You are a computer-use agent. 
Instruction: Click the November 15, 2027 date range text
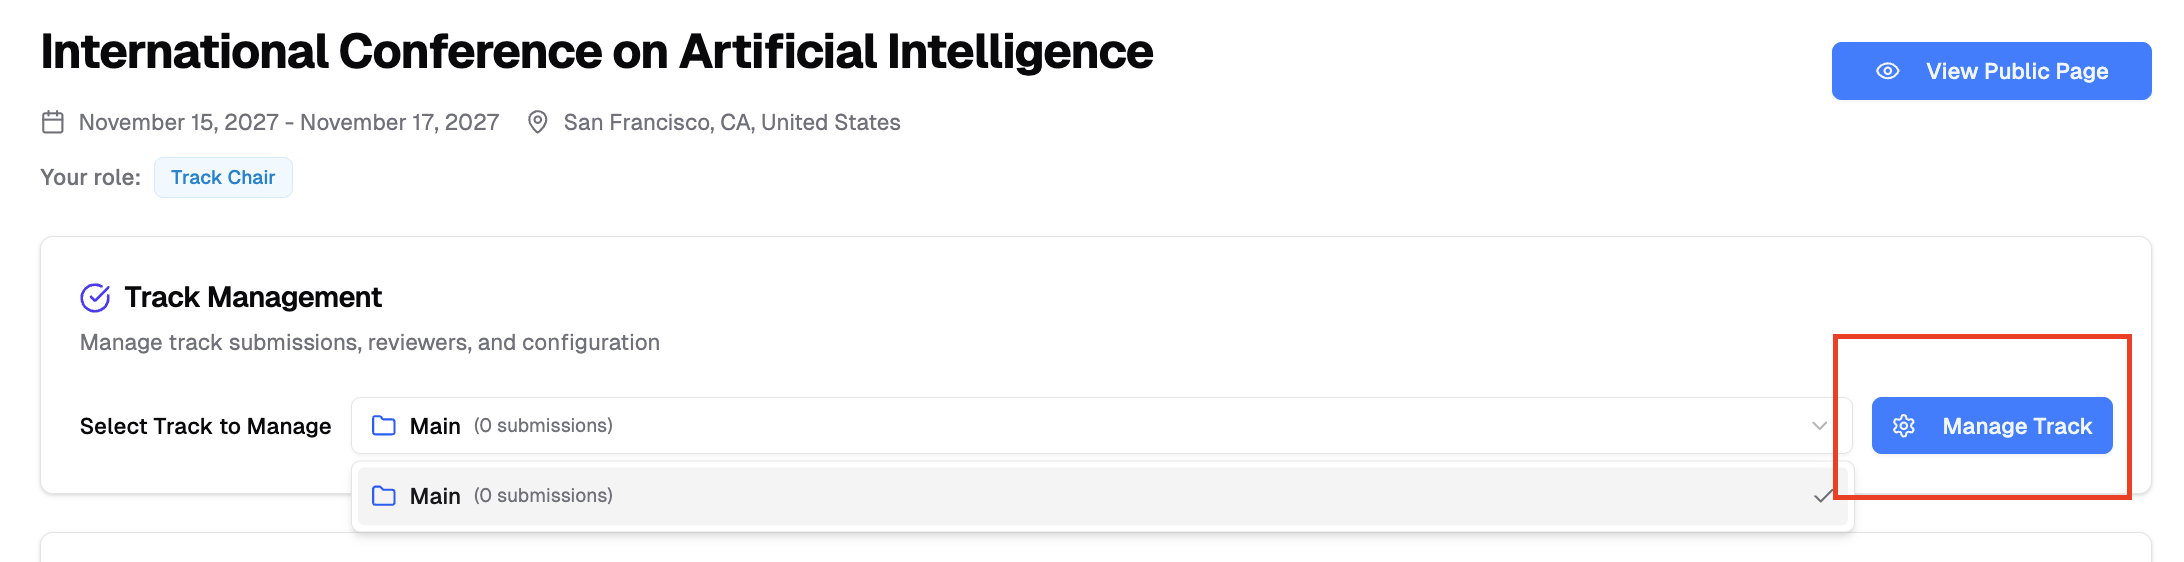click(x=289, y=122)
